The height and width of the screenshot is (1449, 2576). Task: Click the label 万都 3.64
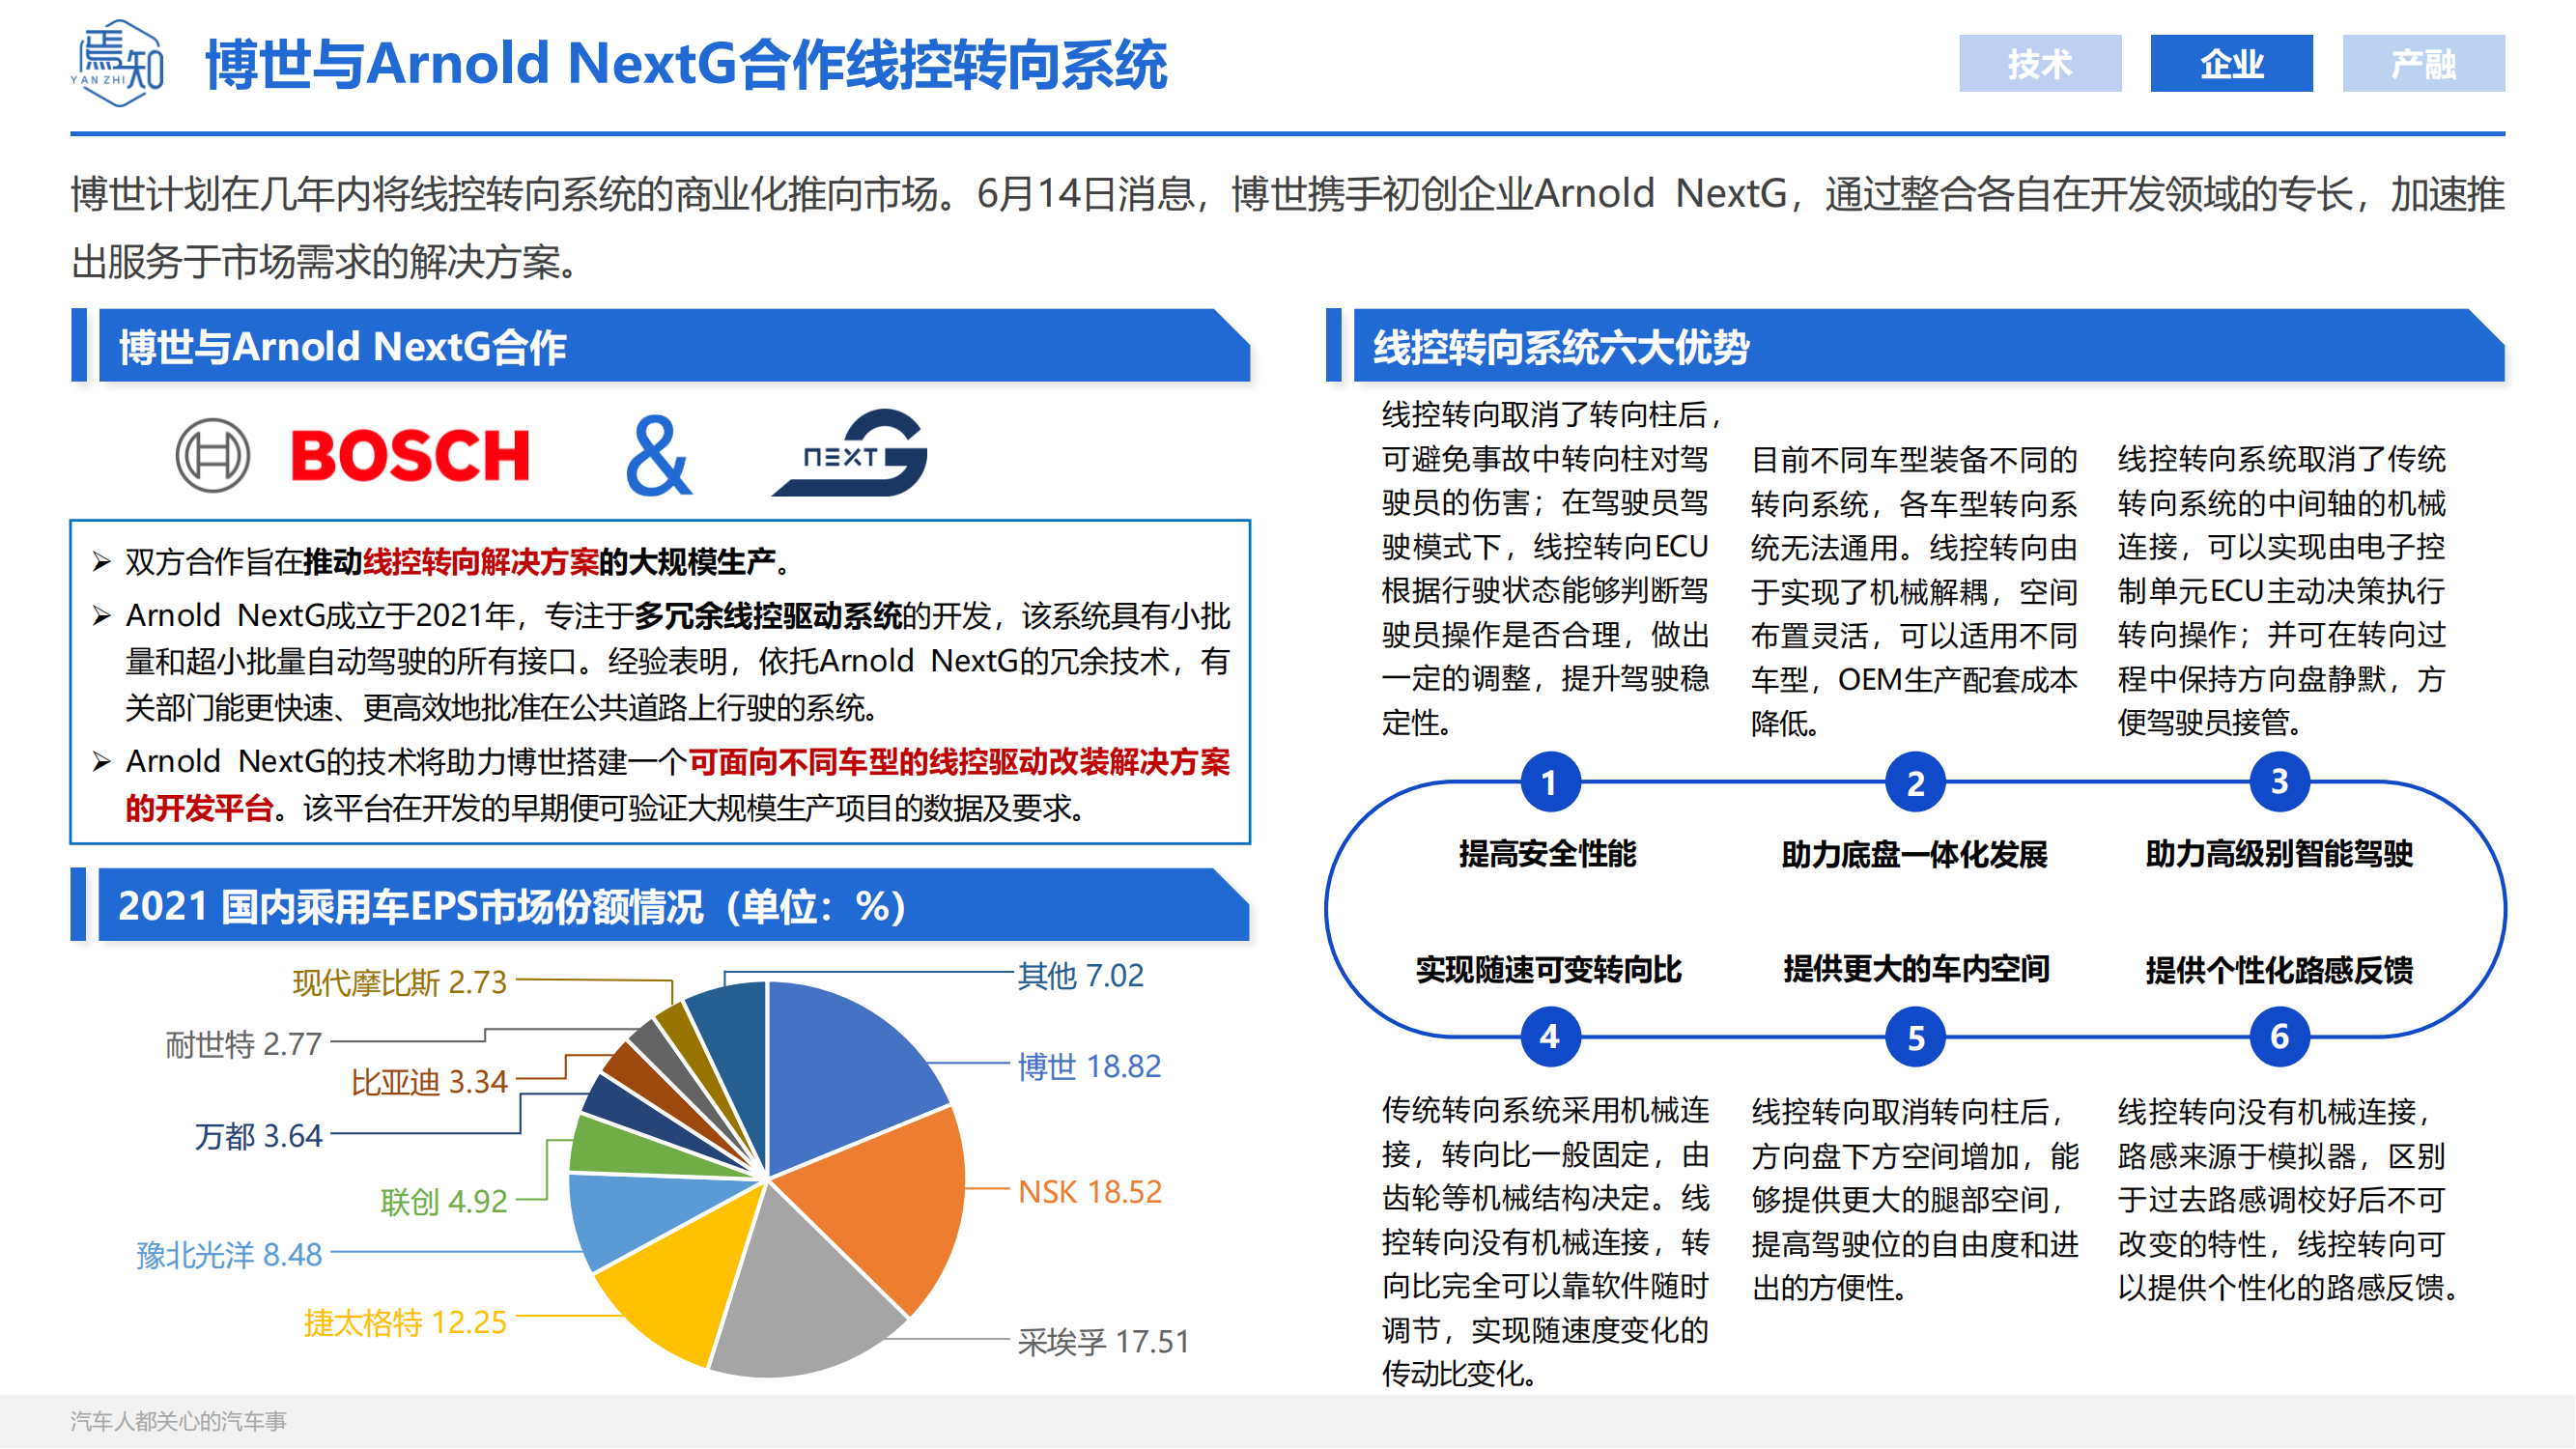pos(258,1137)
